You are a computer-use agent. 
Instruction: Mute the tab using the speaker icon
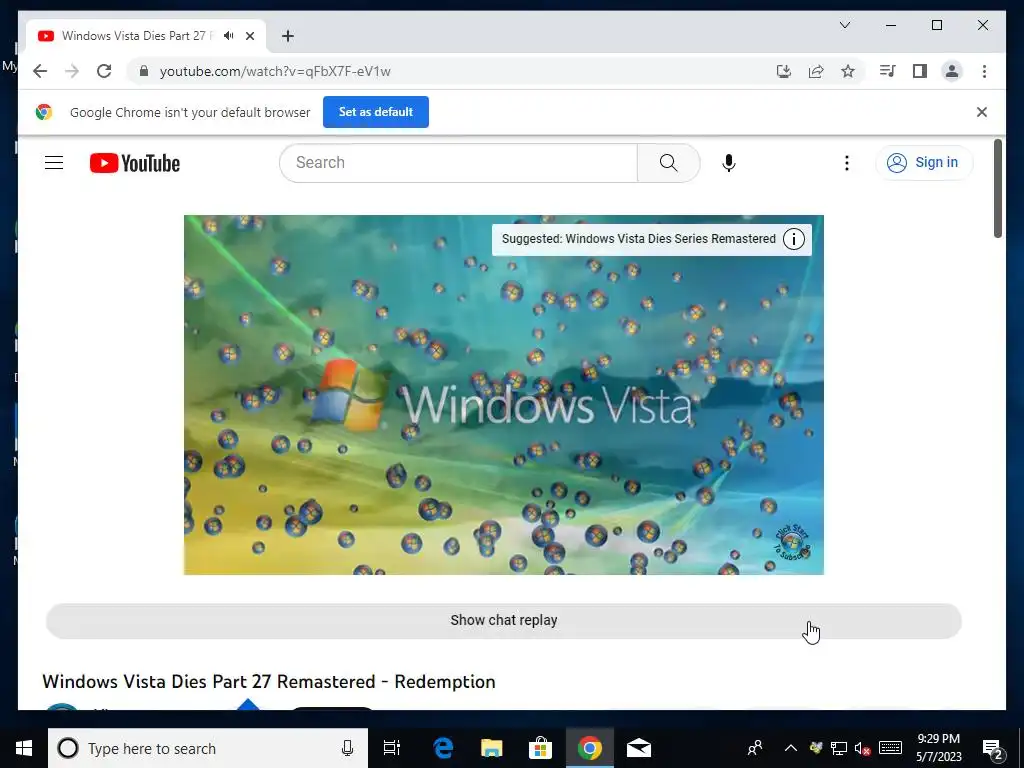pos(228,36)
